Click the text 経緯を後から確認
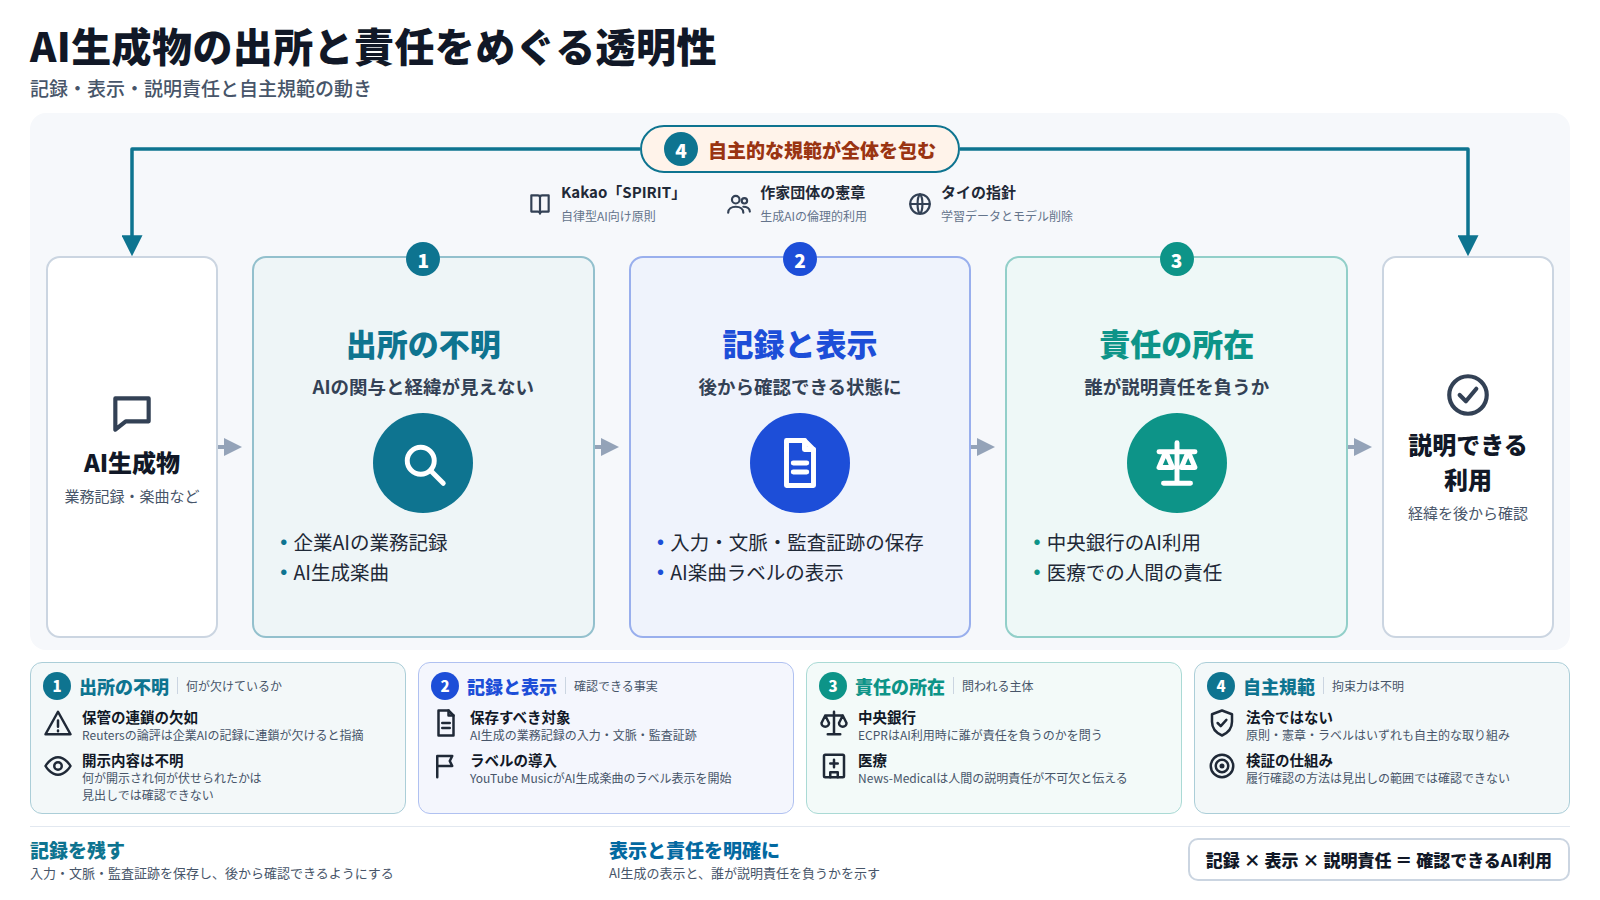The width and height of the screenshot is (1600, 900). (x=1468, y=514)
